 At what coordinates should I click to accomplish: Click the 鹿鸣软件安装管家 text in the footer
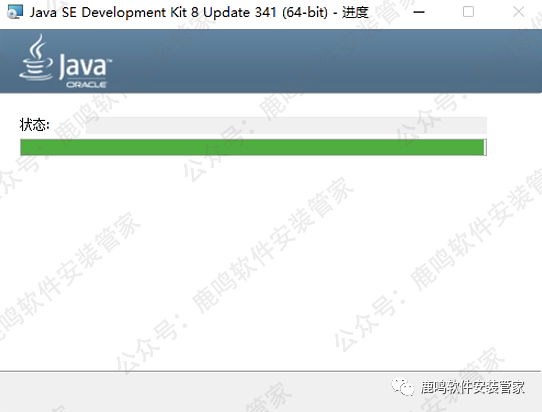473,387
